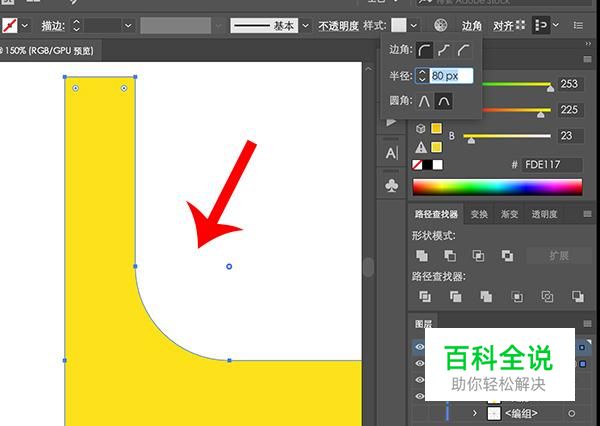This screenshot has width=600, height=426.
Task: Click the B channel color slider
Action: click(507, 136)
